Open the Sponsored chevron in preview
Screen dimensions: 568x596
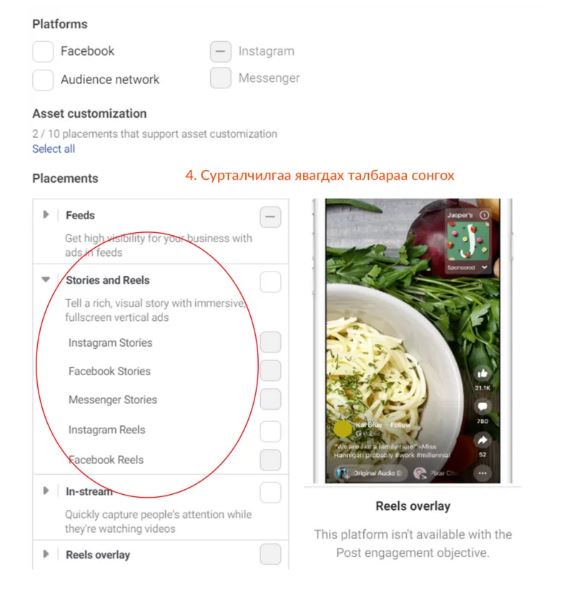point(484,268)
